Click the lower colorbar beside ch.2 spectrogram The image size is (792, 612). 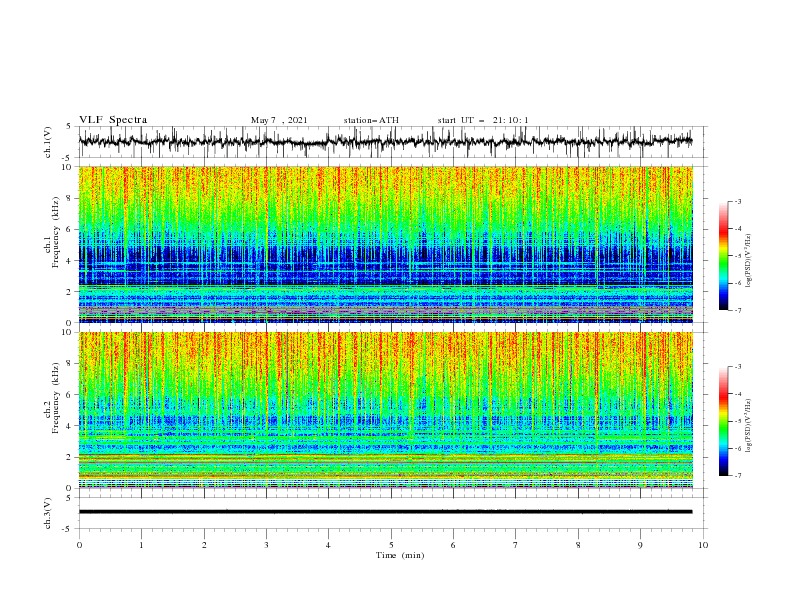tap(723, 421)
